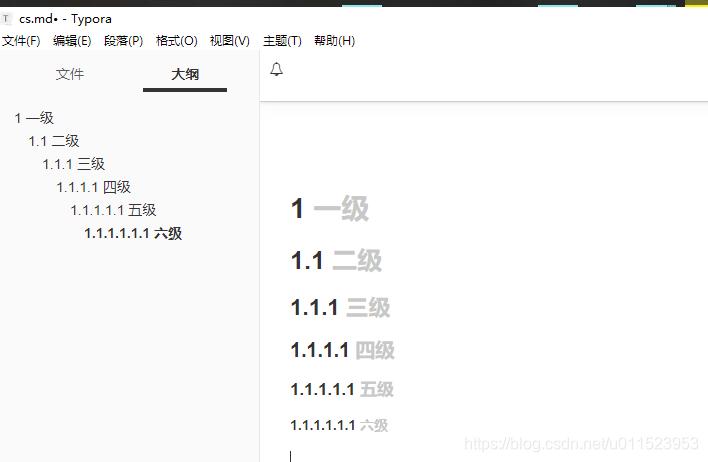
Task: Switch to the 大纲 sidebar tab
Action: point(185,74)
